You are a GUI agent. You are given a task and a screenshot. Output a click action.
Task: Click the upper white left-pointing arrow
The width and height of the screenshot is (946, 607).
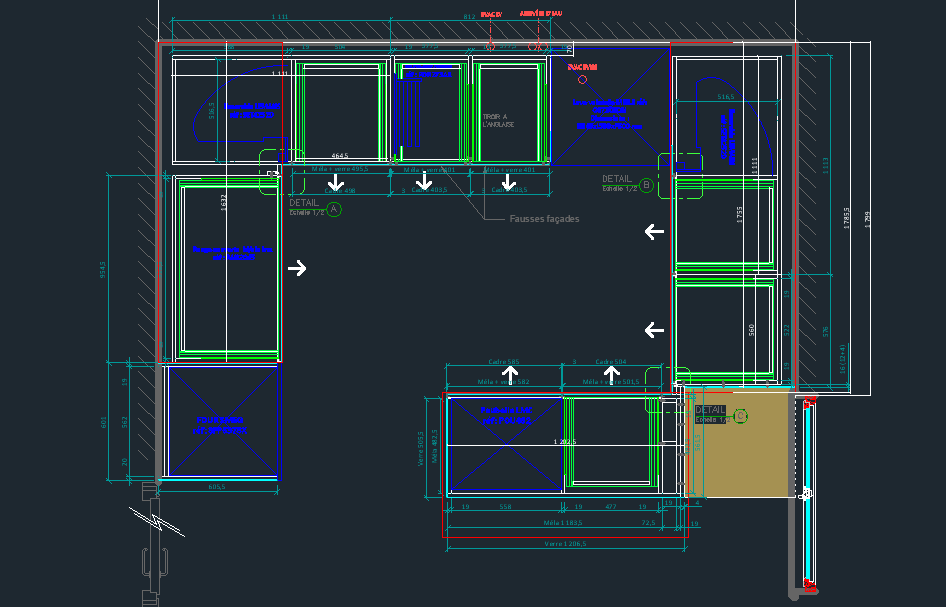[x=654, y=232]
